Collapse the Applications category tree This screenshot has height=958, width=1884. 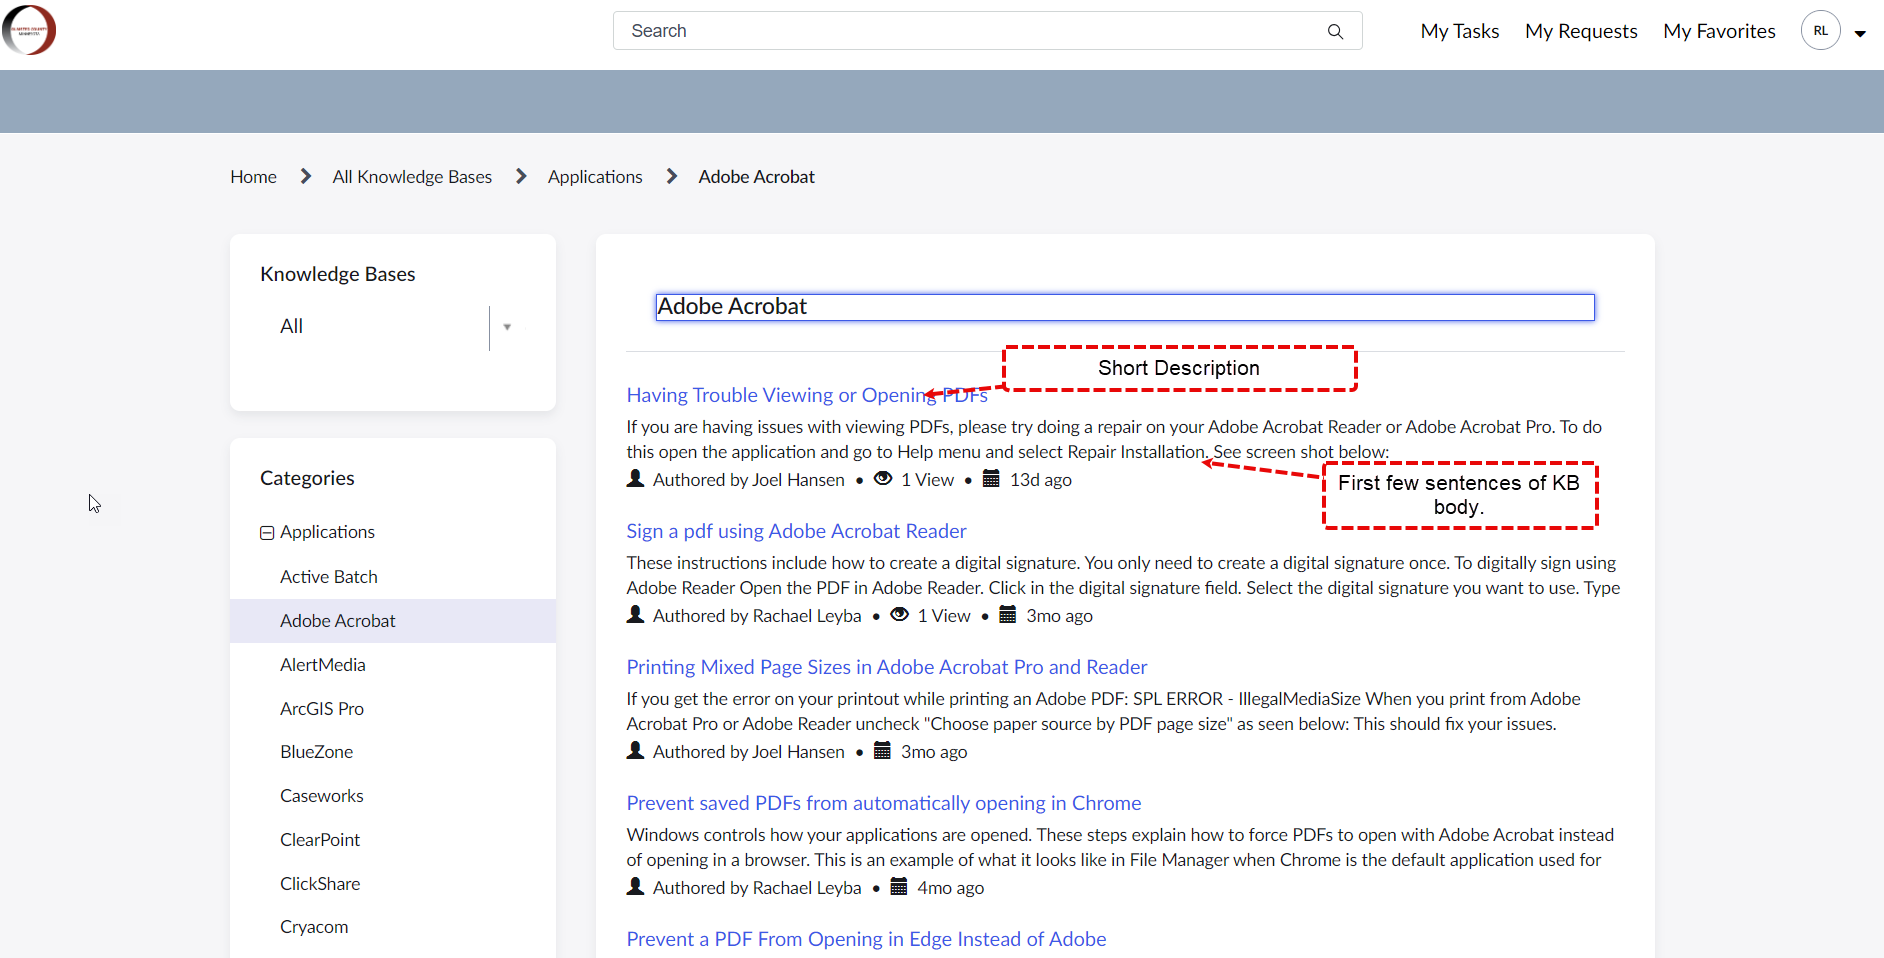pyautogui.click(x=266, y=531)
